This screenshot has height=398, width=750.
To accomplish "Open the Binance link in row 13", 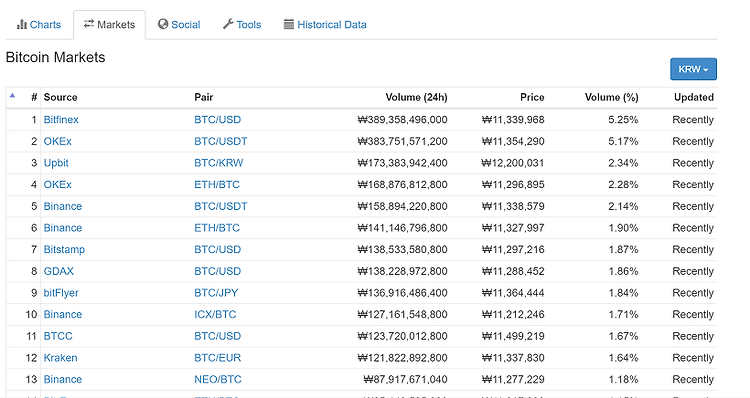I will [x=63, y=379].
